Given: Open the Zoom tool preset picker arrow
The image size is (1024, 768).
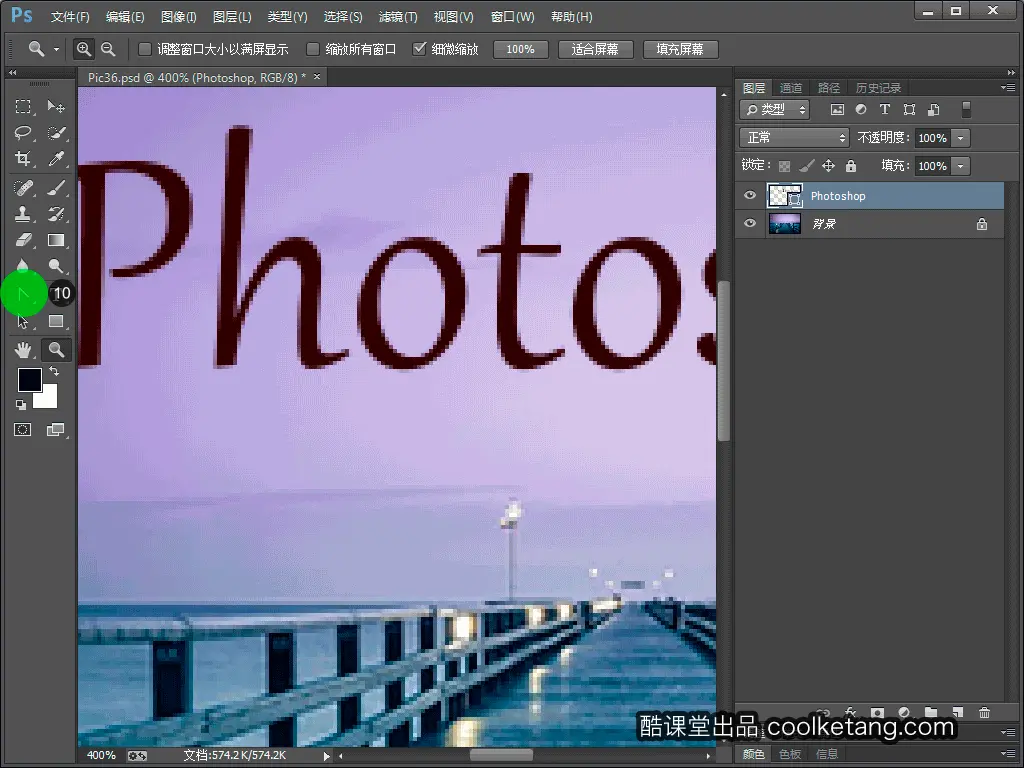Looking at the screenshot, I should tap(56, 50).
